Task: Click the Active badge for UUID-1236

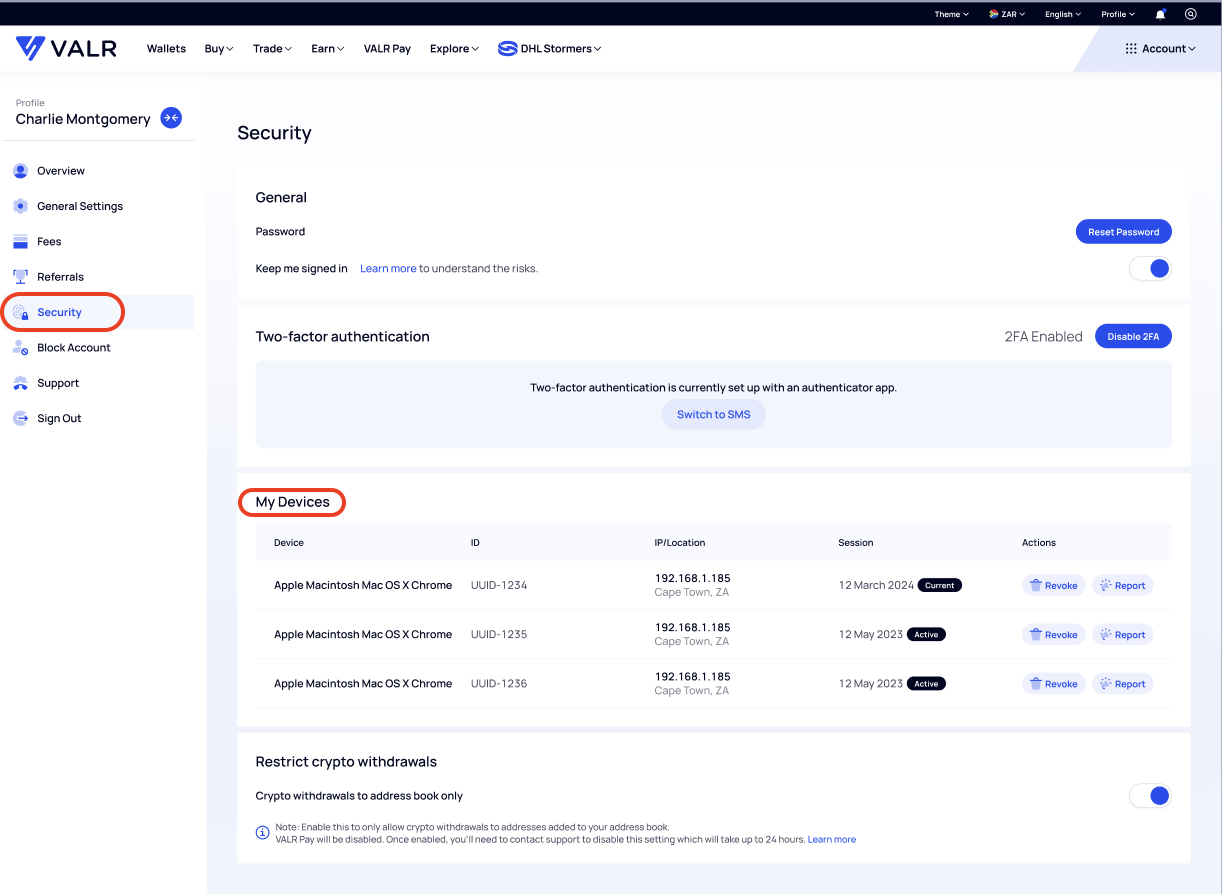Action: click(x=926, y=684)
